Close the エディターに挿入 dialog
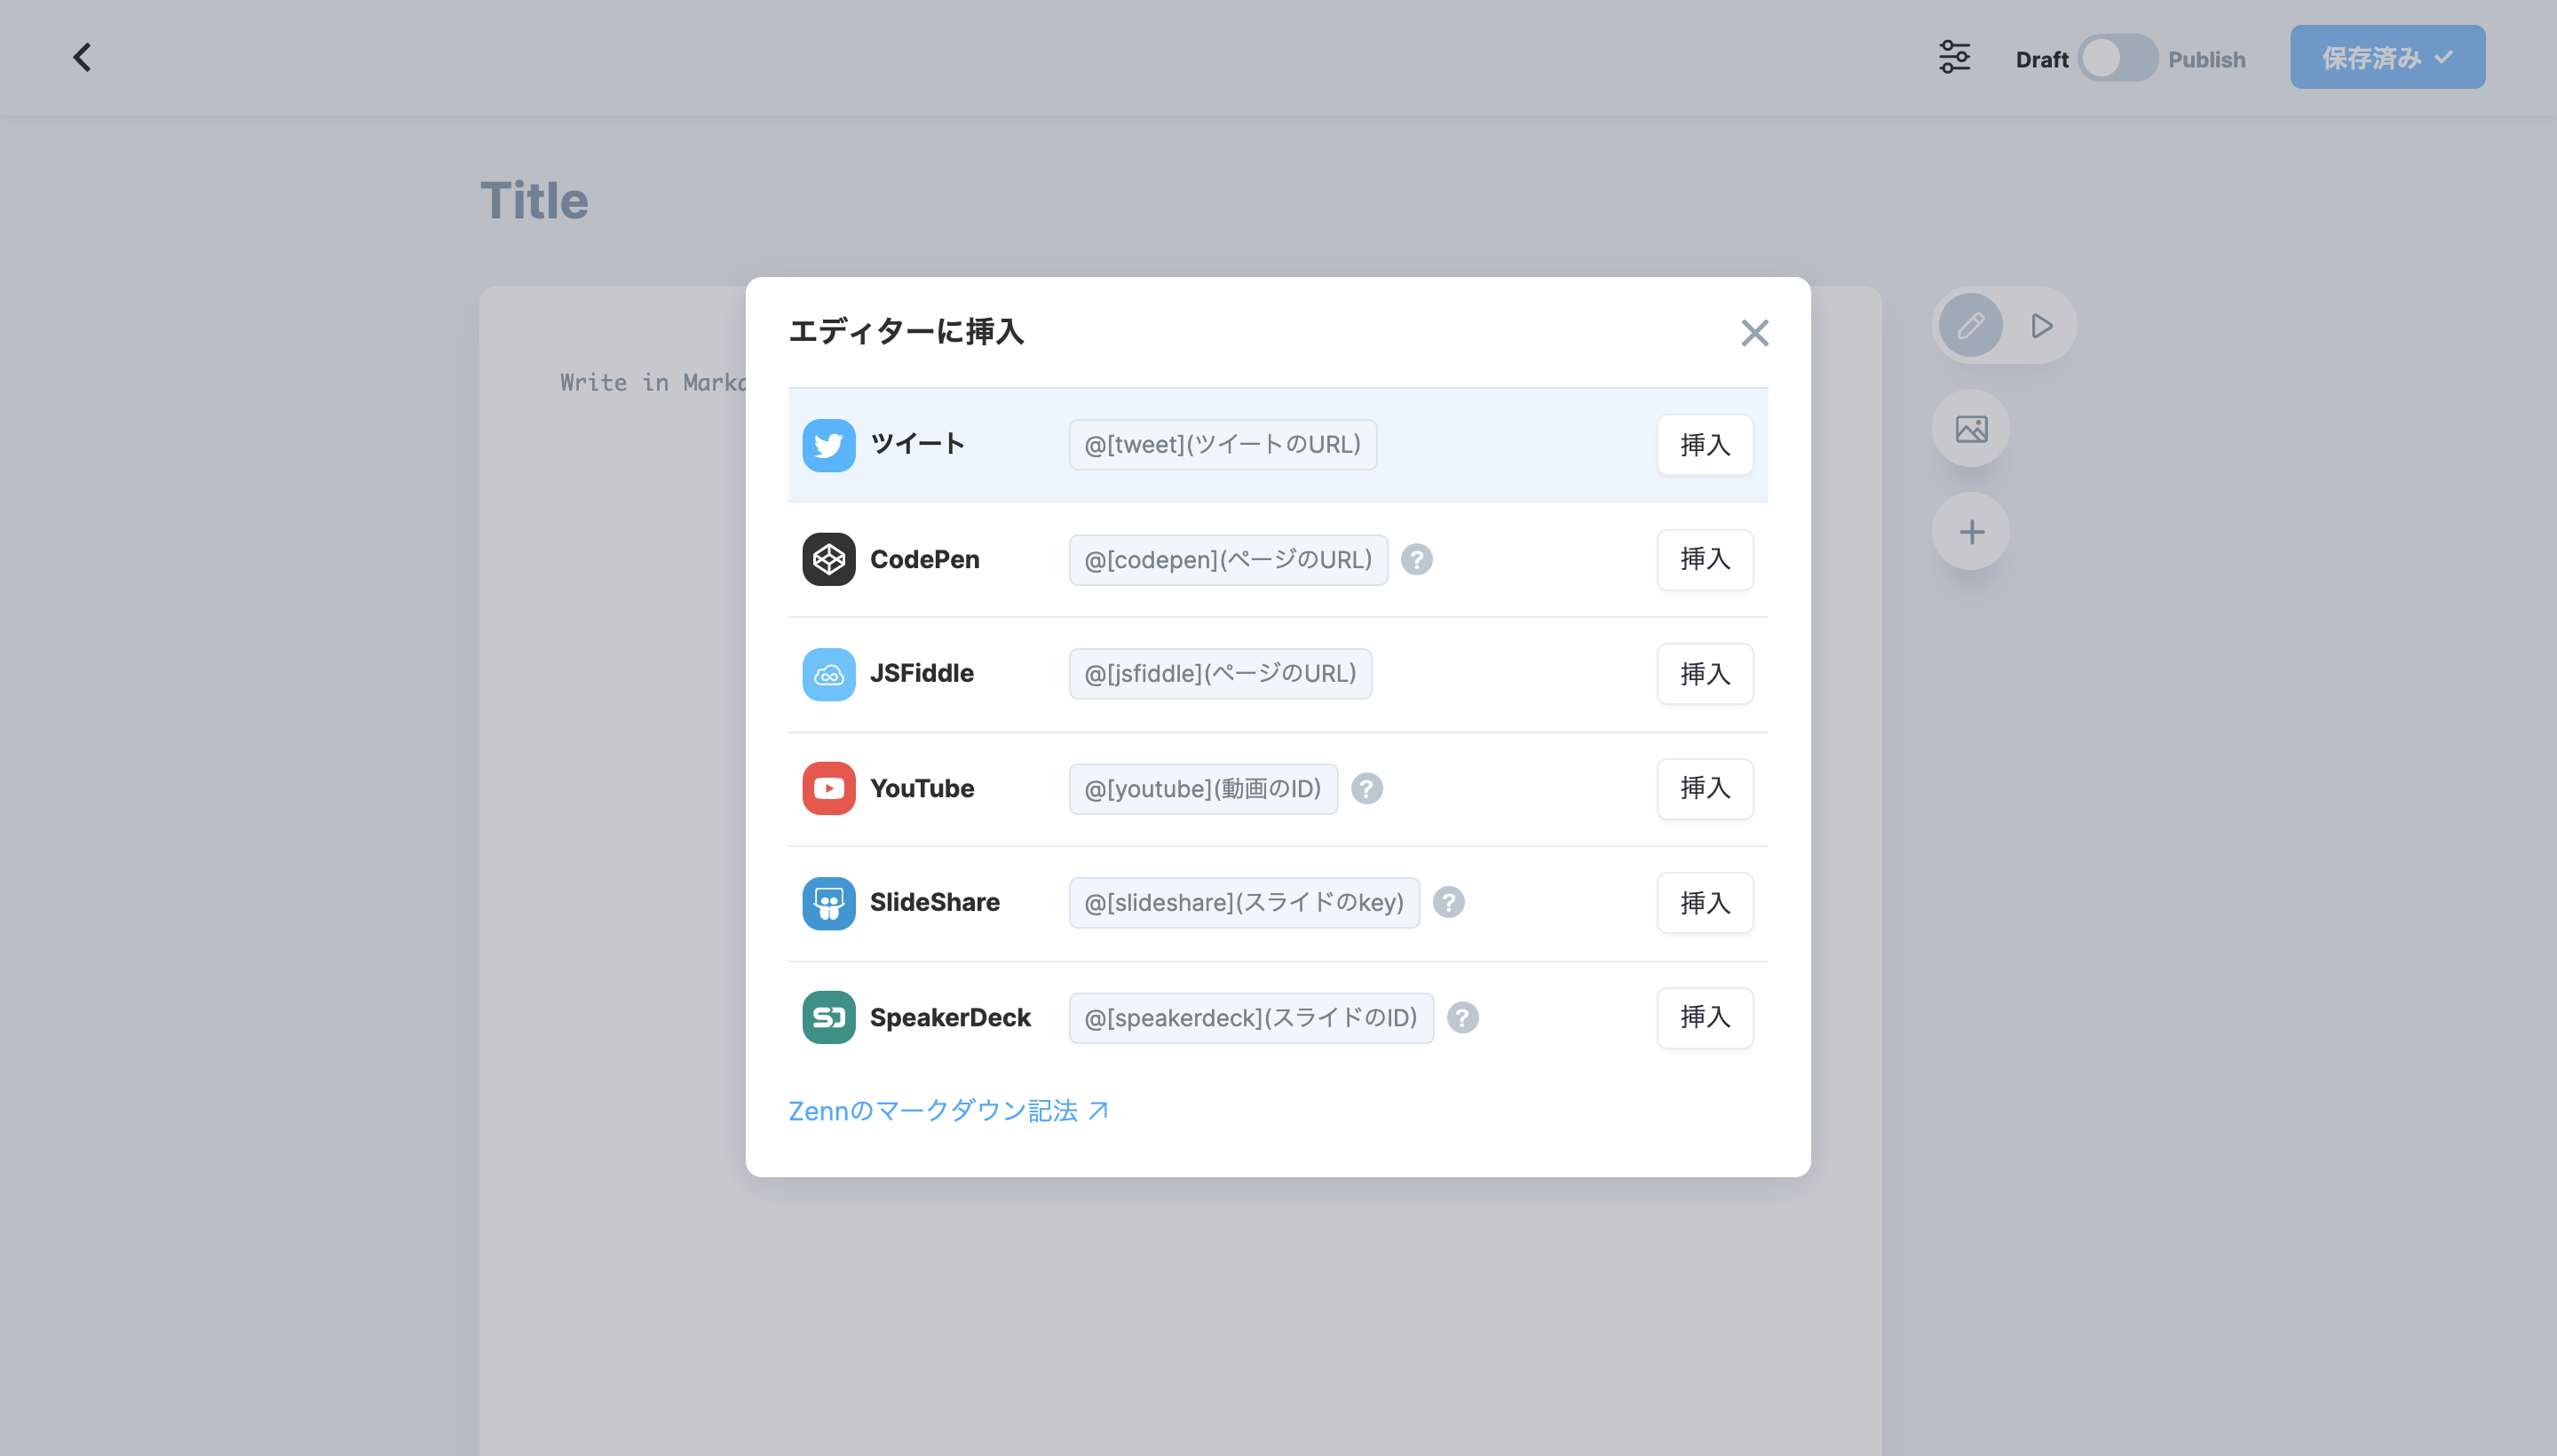This screenshot has height=1456, width=2557. [x=1754, y=333]
